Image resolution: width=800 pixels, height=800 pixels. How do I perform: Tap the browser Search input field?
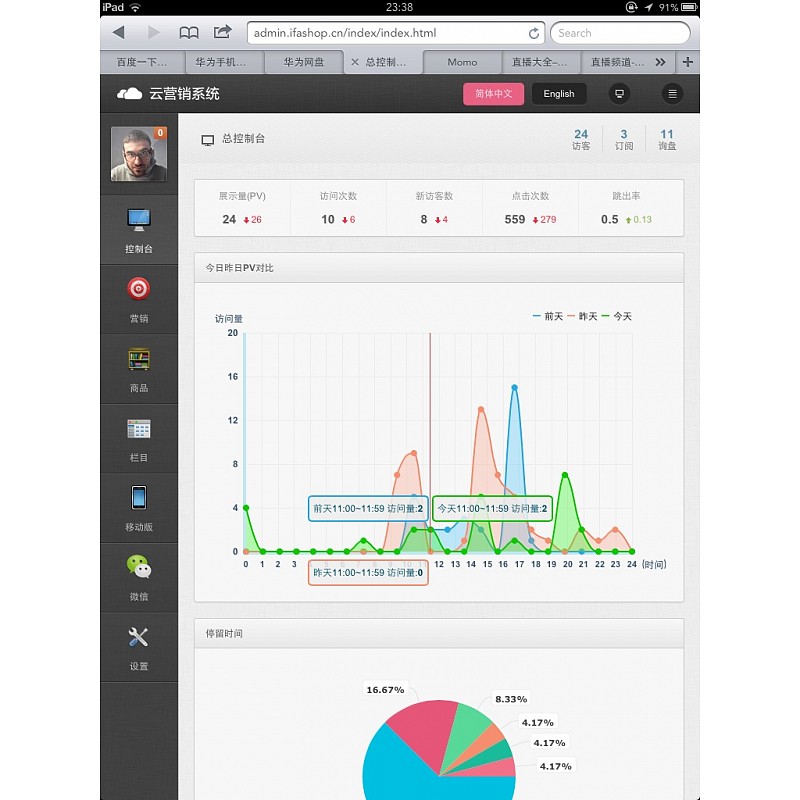[620, 33]
